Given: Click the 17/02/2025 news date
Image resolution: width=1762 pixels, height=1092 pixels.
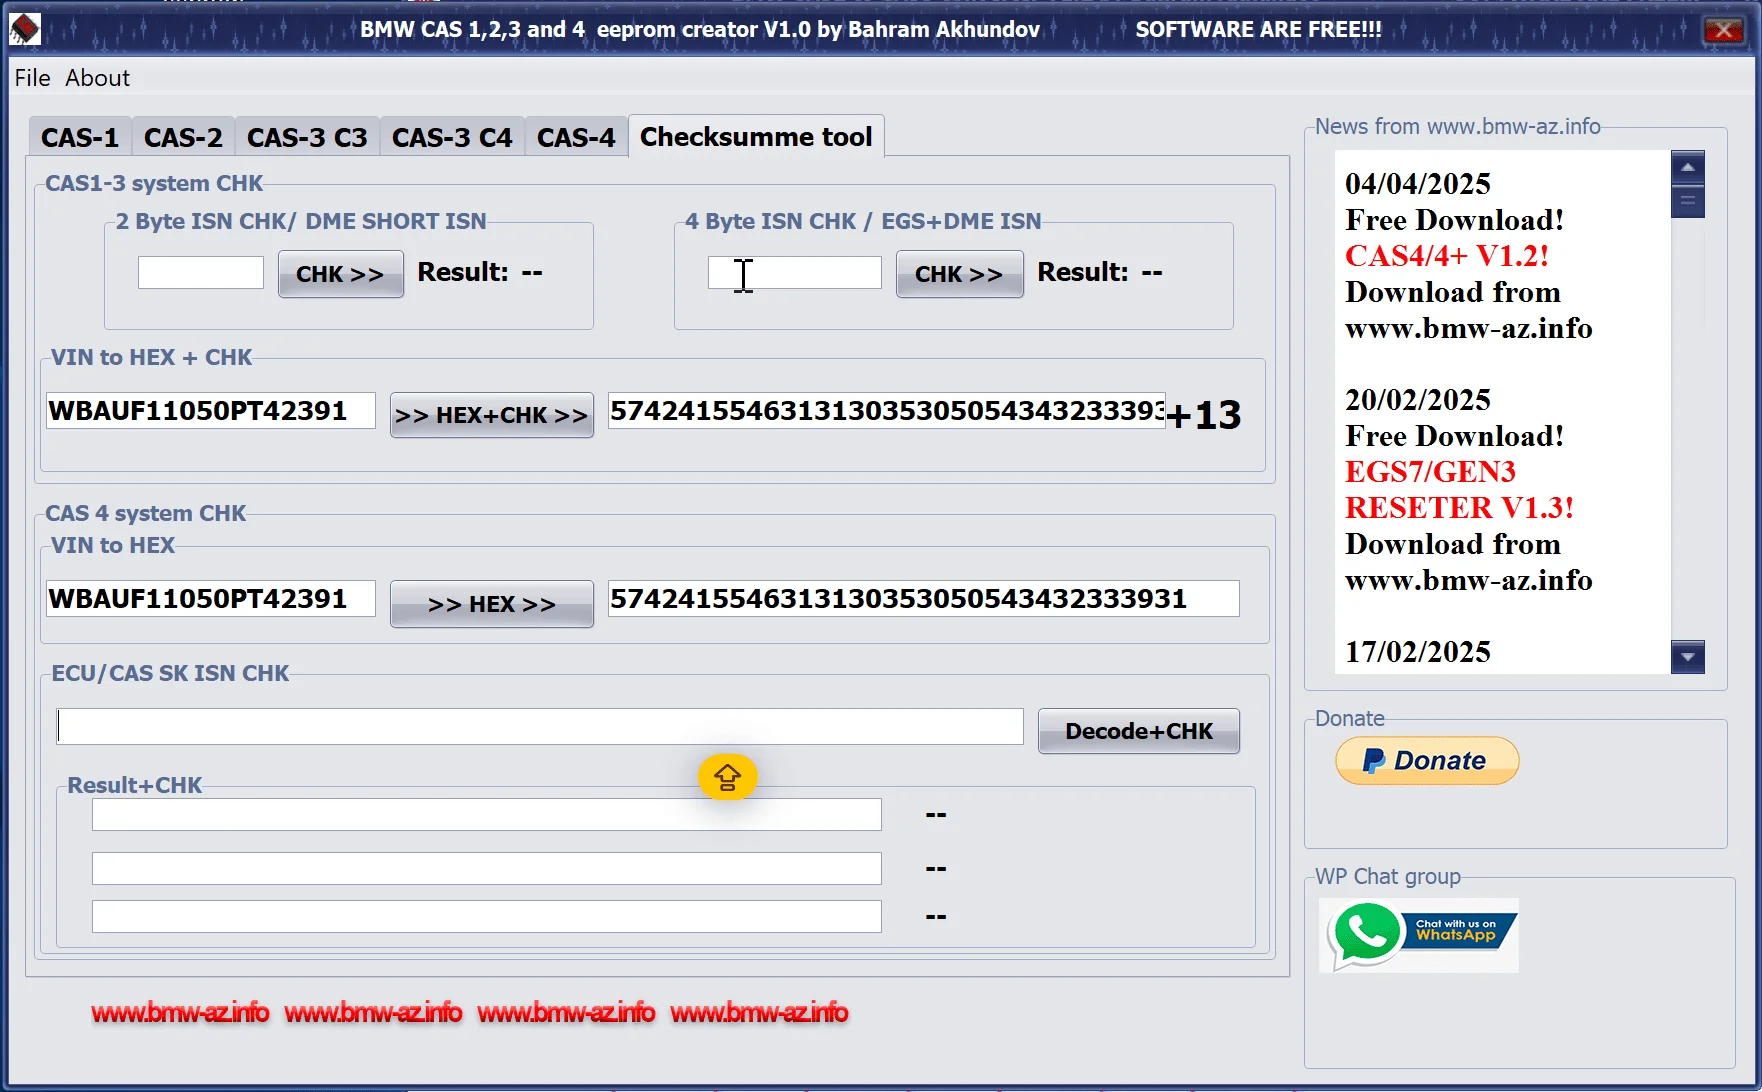Looking at the screenshot, I should (x=1418, y=652).
